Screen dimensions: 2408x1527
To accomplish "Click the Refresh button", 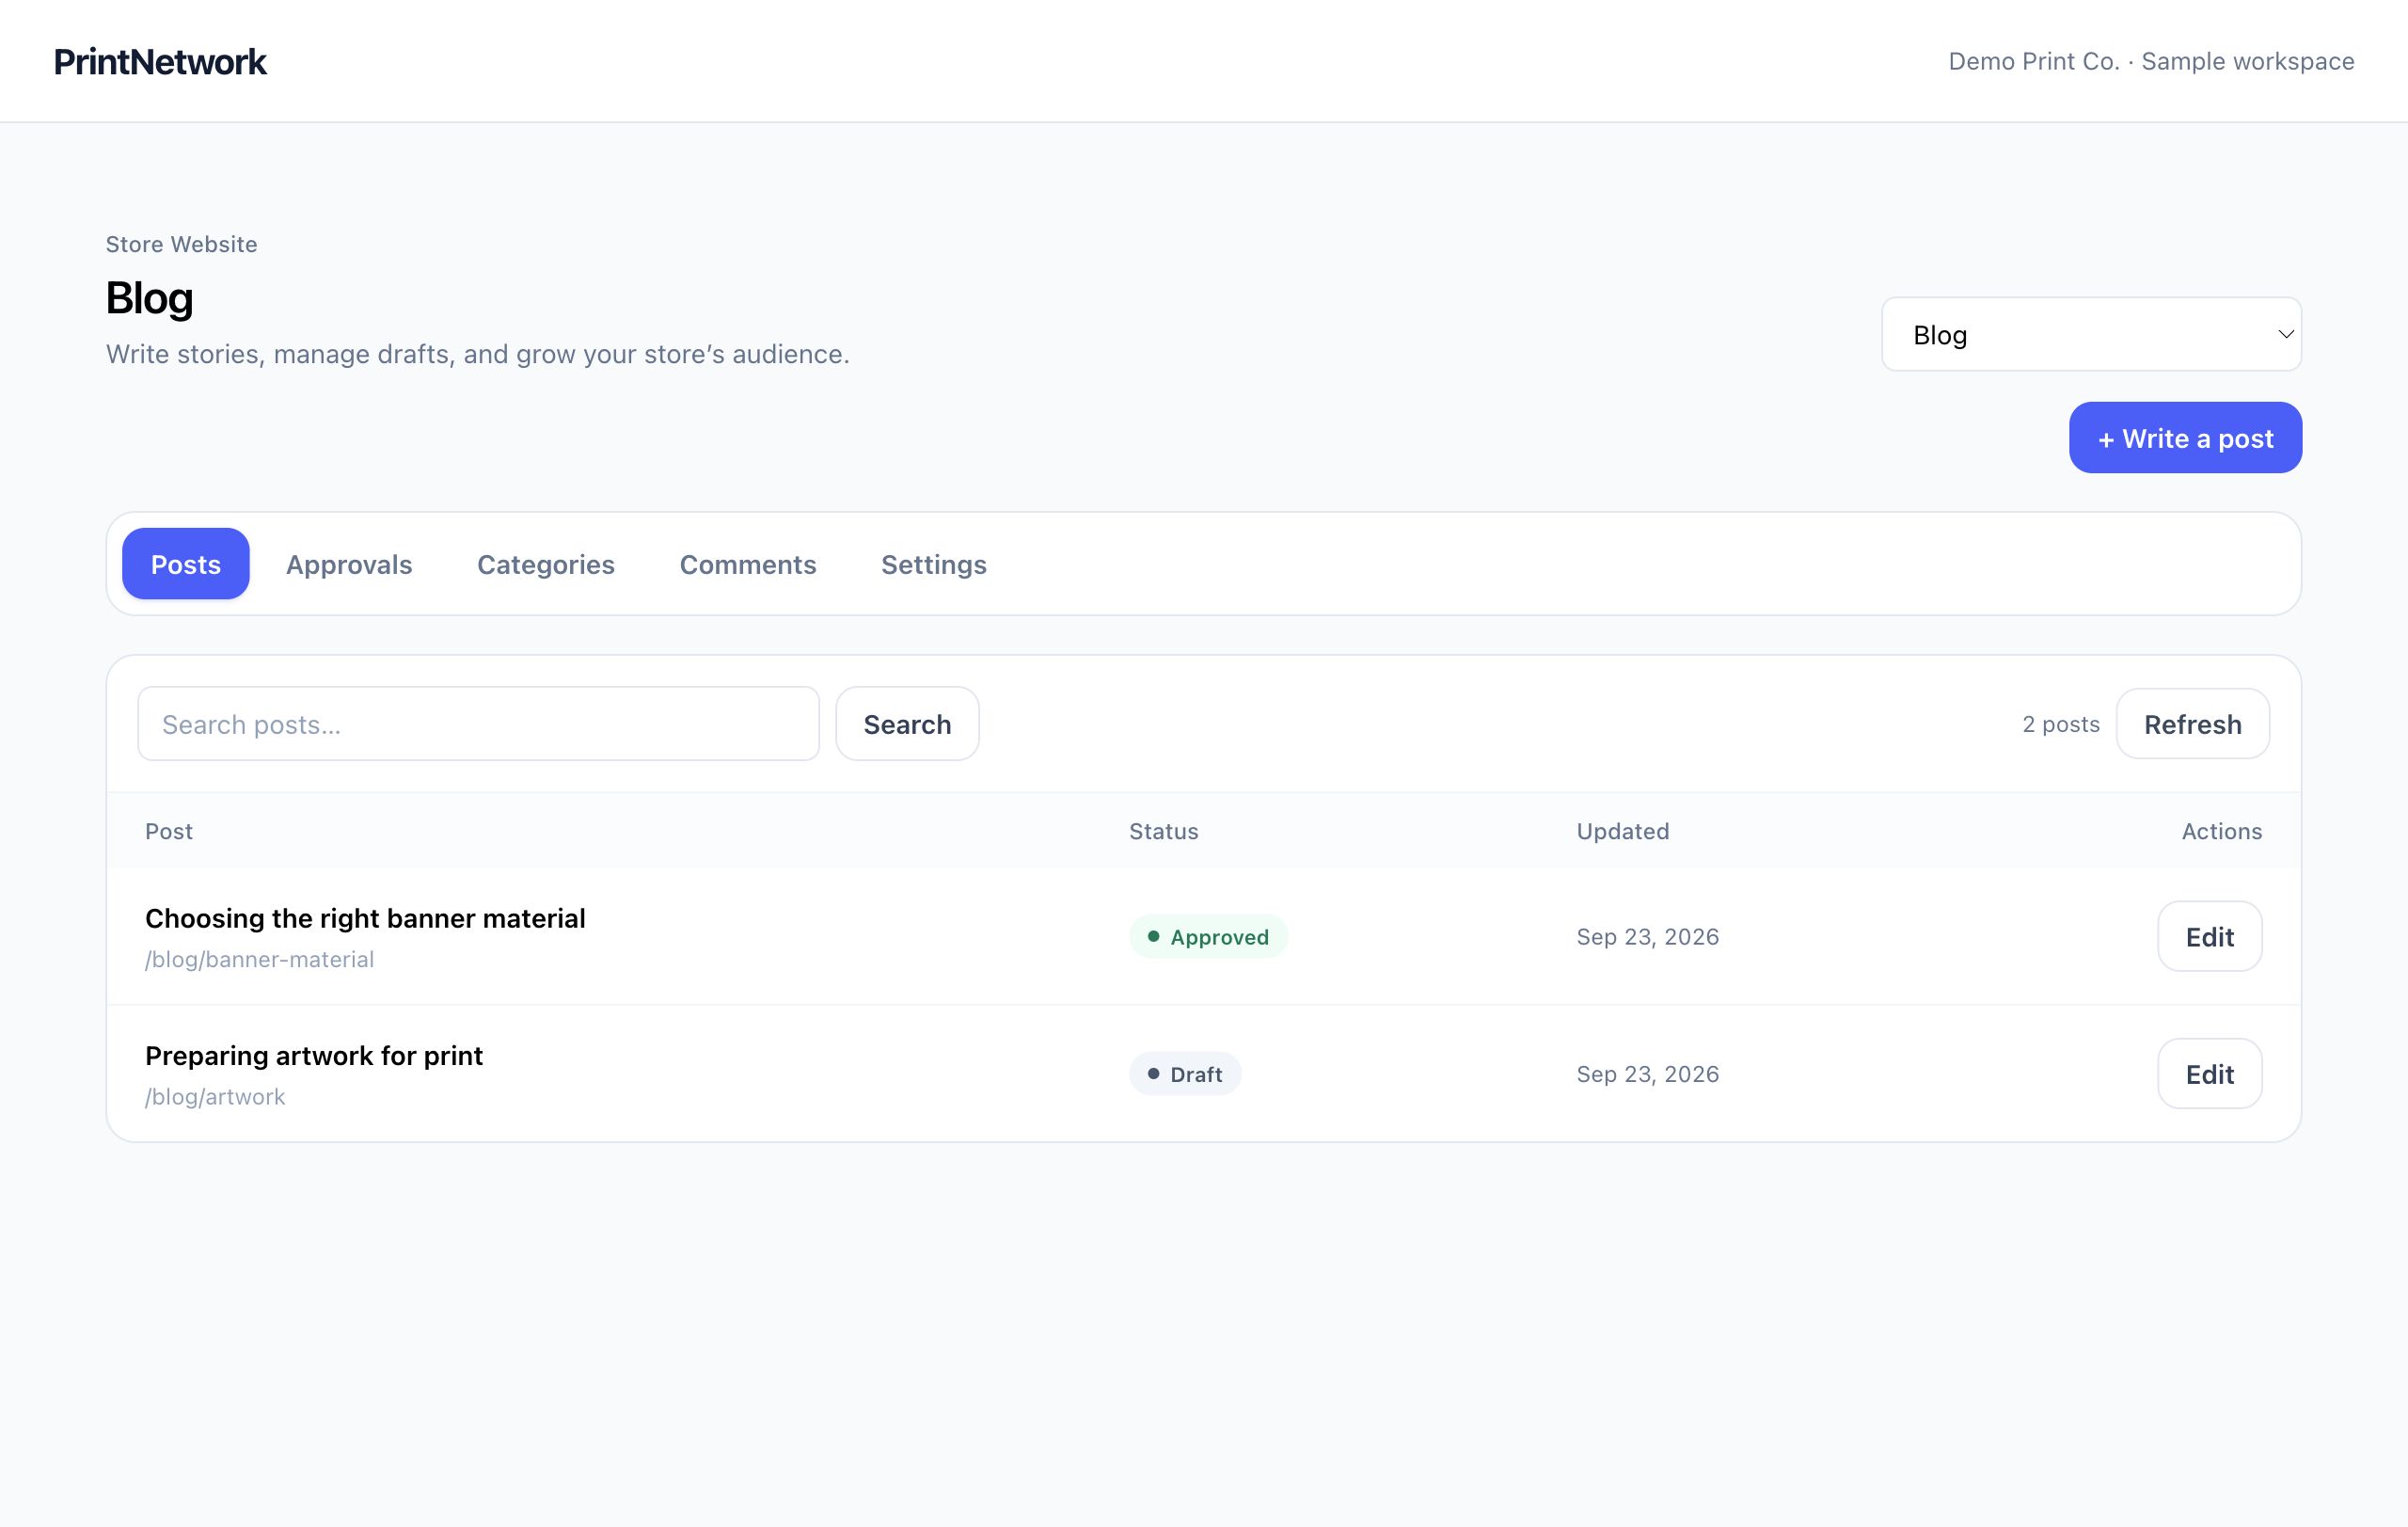I will pos(2192,724).
